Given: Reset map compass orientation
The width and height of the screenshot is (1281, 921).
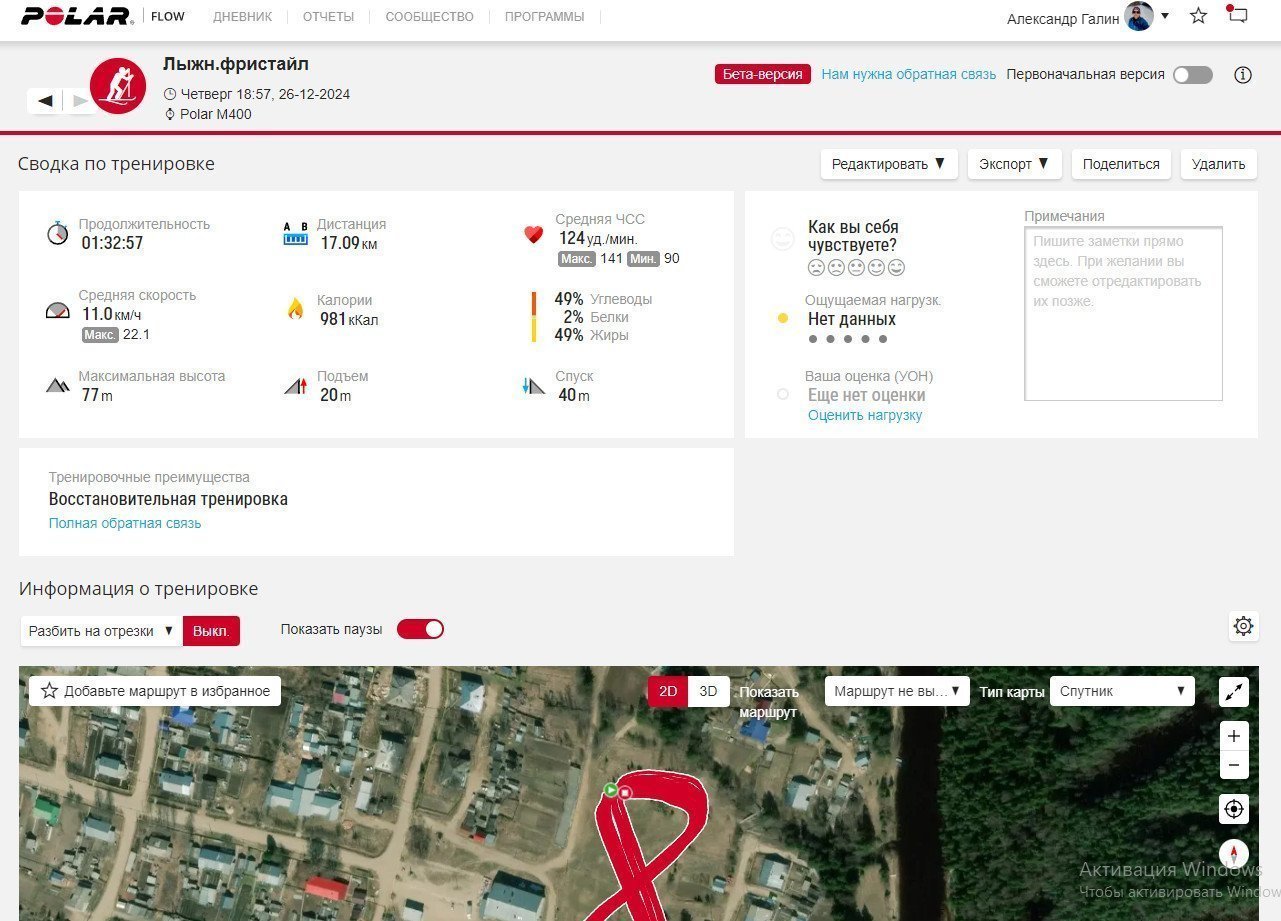Looking at the screenshot, I should (1234, 854).
